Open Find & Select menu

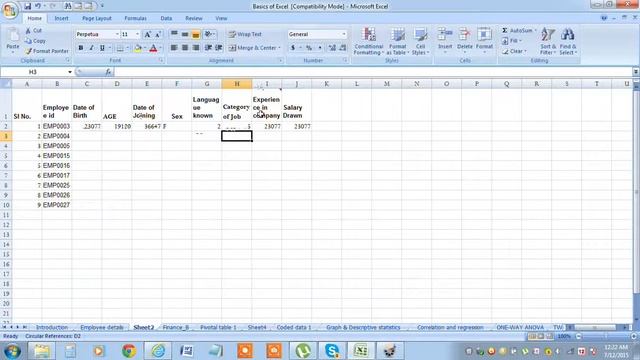coord(567,41)
